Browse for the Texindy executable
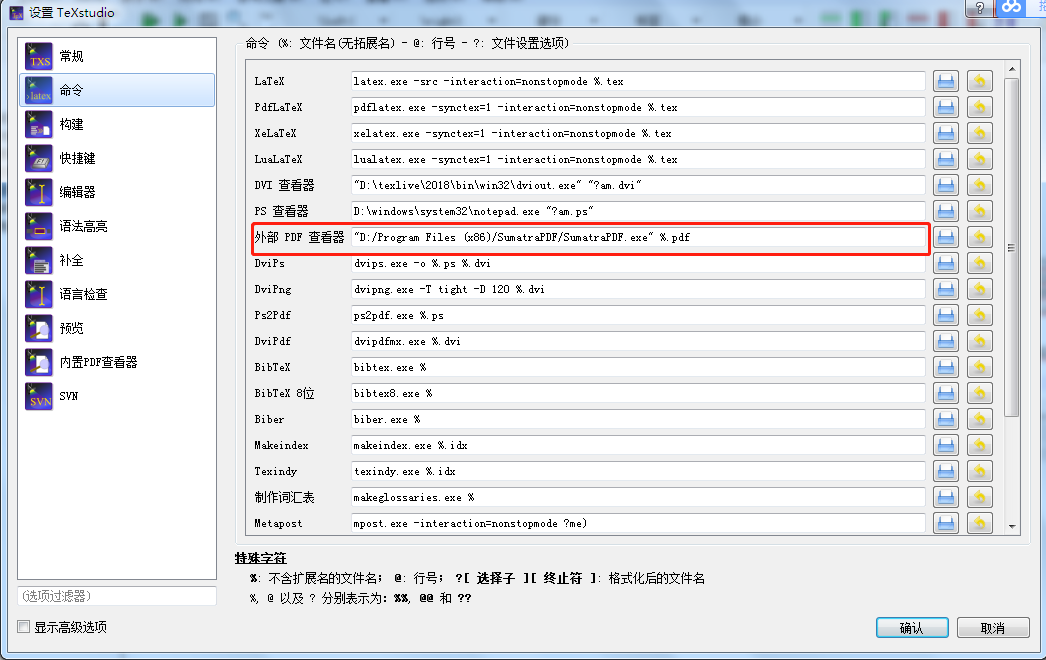This screenshot has width=1046, height=660. [945, 472]
